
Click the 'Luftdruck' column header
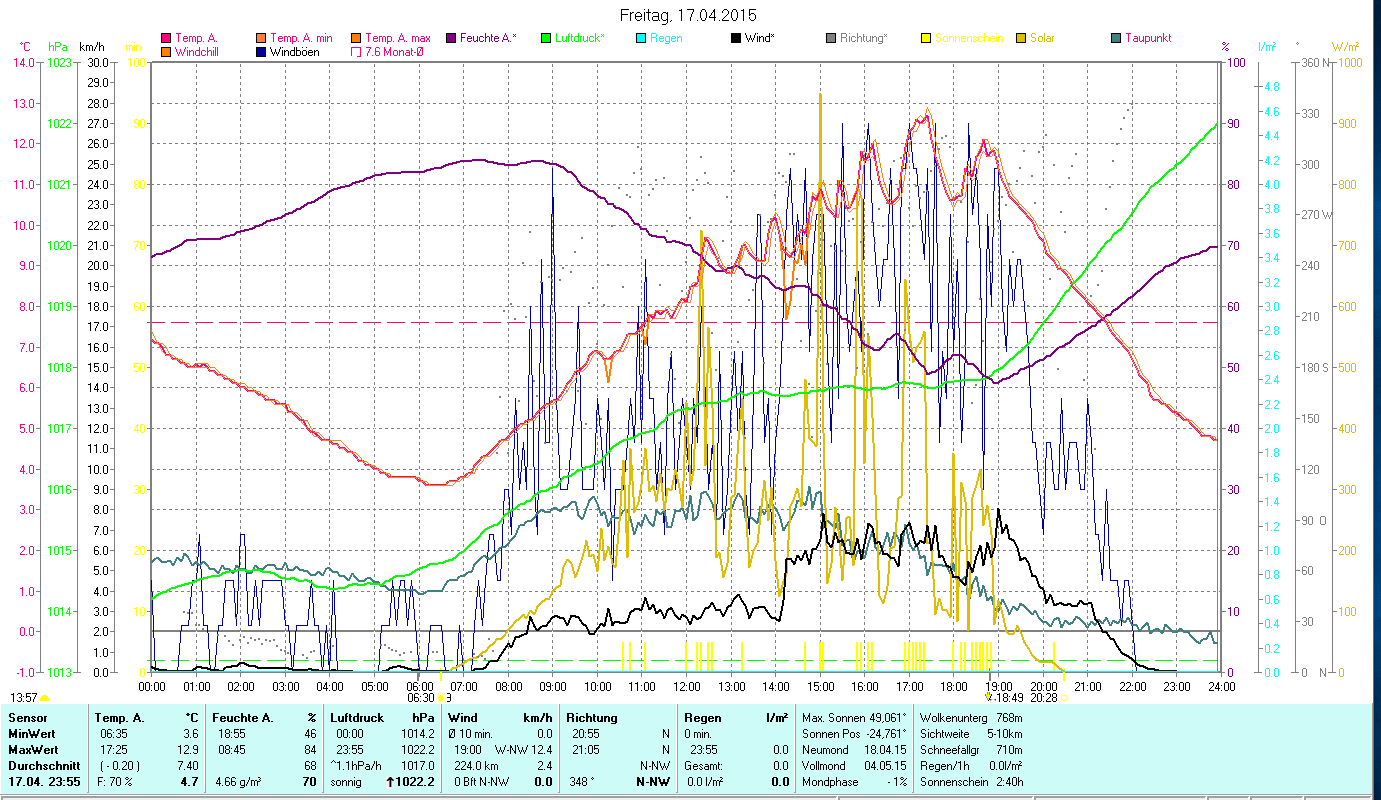click(x=357, y=718)
